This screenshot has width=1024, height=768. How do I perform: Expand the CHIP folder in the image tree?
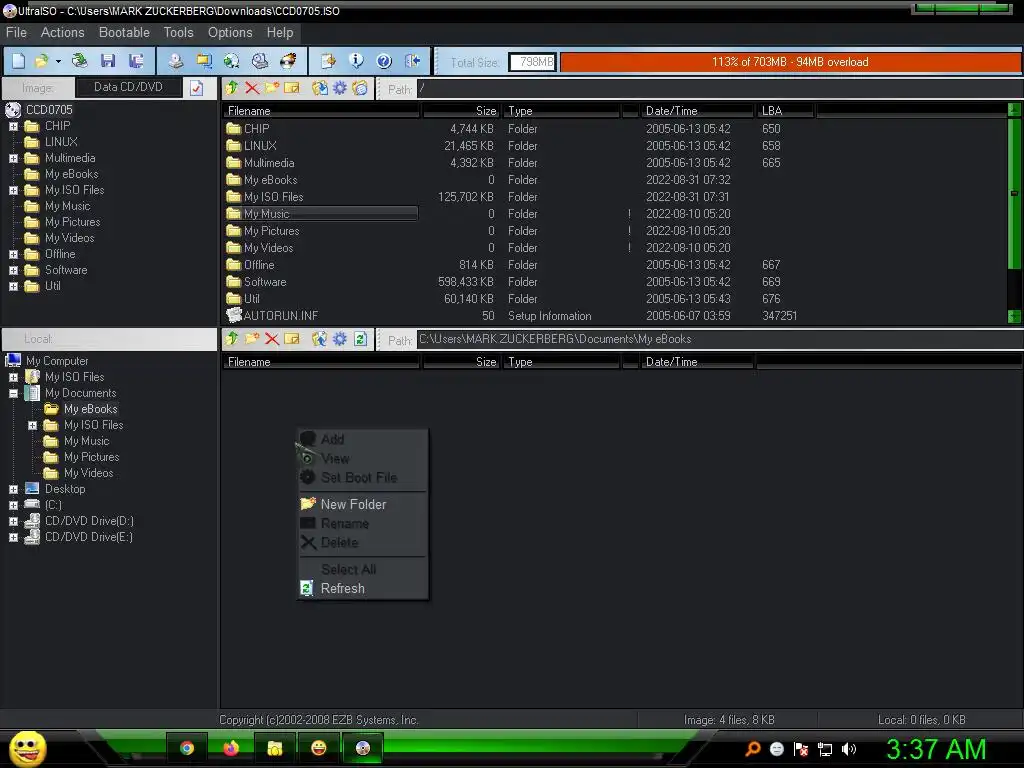tap(13, 126)
